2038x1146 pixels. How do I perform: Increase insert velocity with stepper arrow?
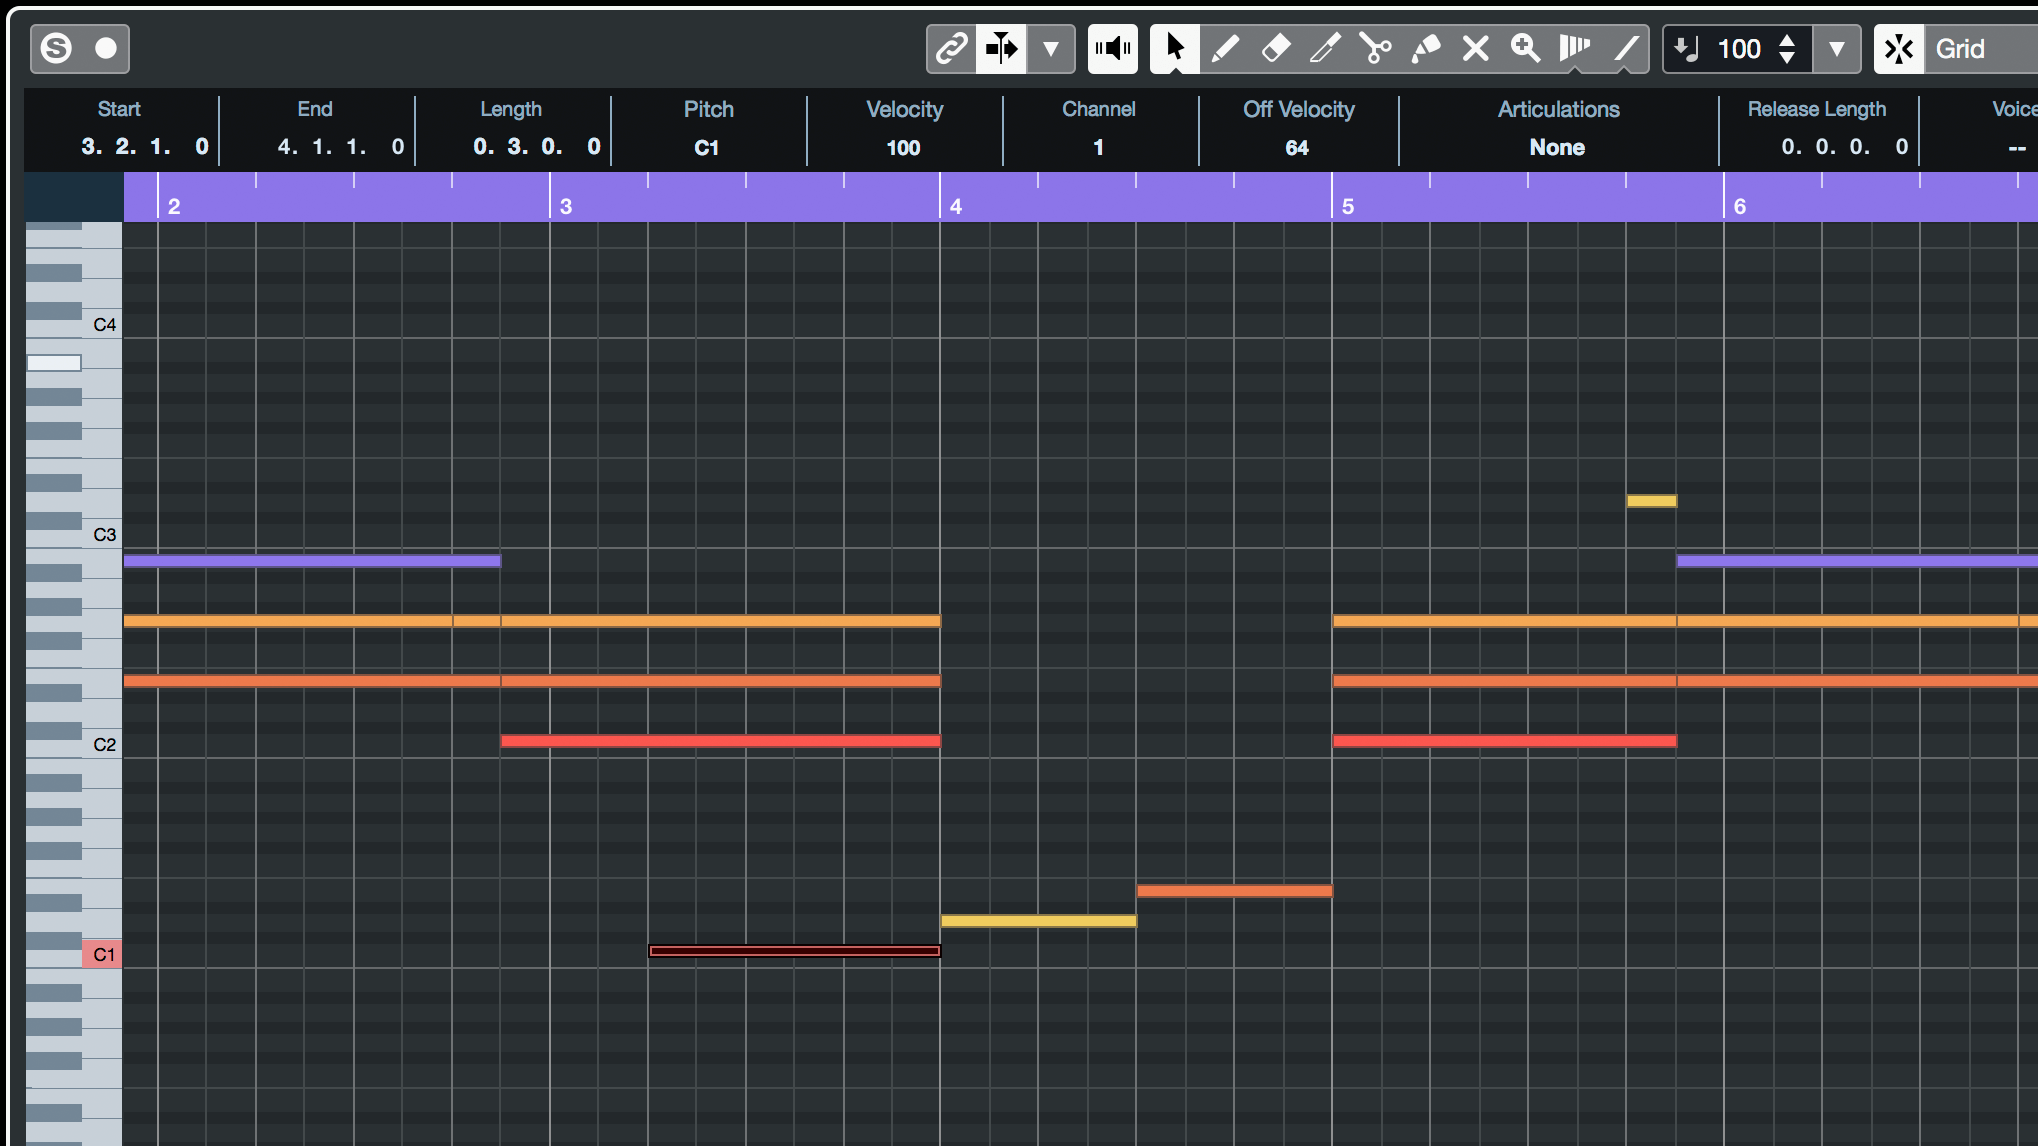pyautogui.click(x=1787, y=40)
